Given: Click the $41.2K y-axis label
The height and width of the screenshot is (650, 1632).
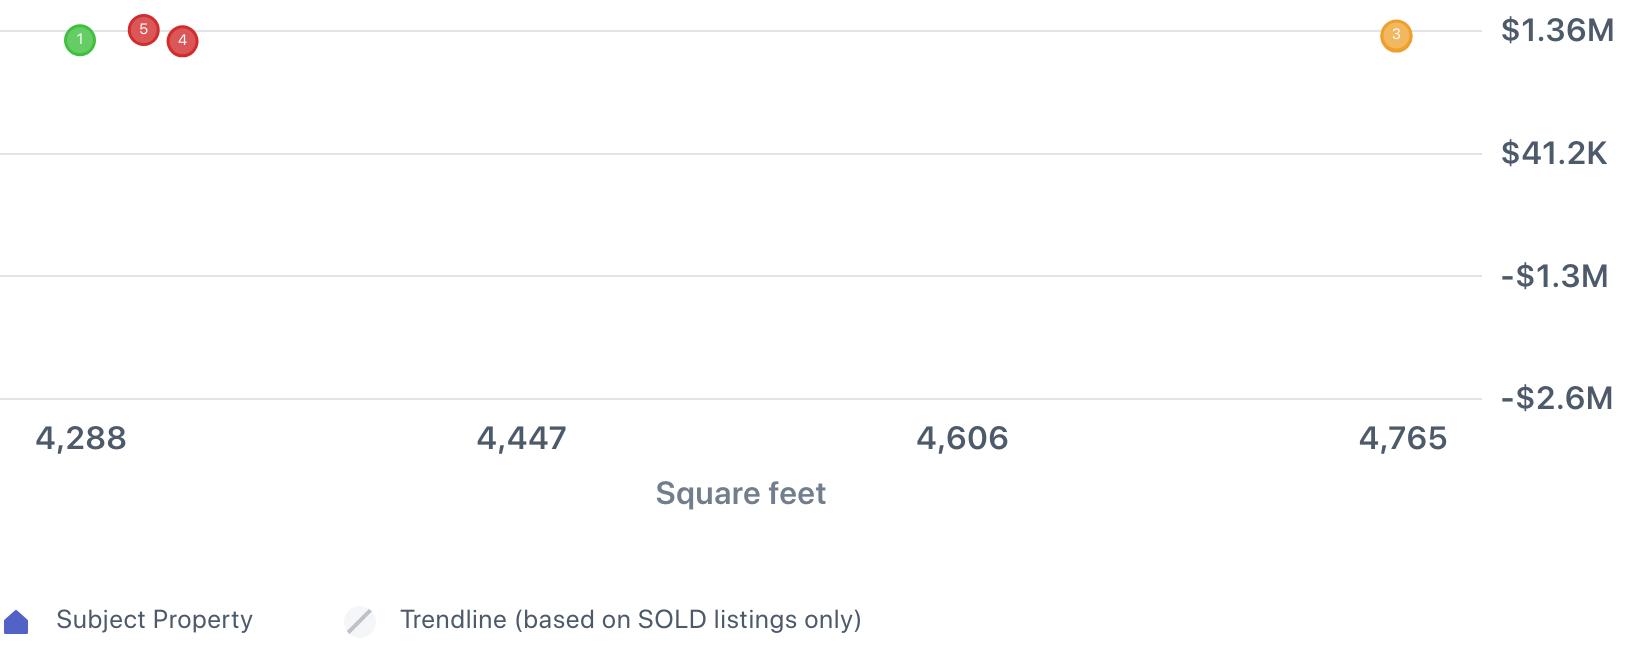Looking at the screenshot, I should tap(1553, 153).
